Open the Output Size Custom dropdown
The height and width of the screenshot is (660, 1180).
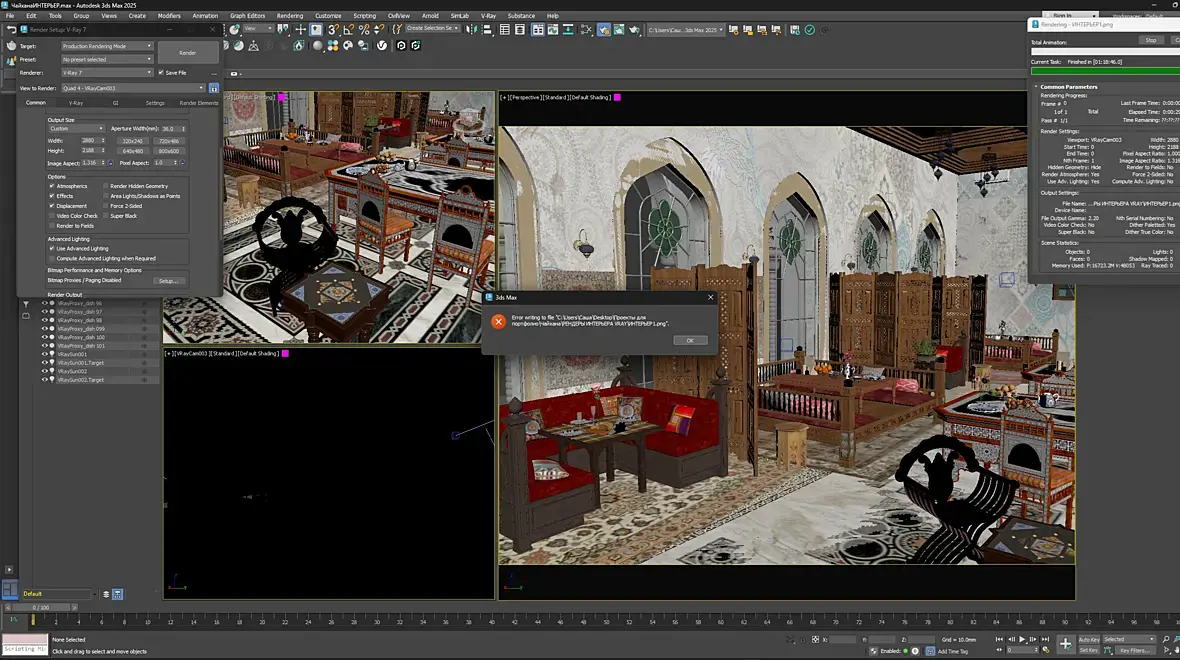(x=76, y=128)
